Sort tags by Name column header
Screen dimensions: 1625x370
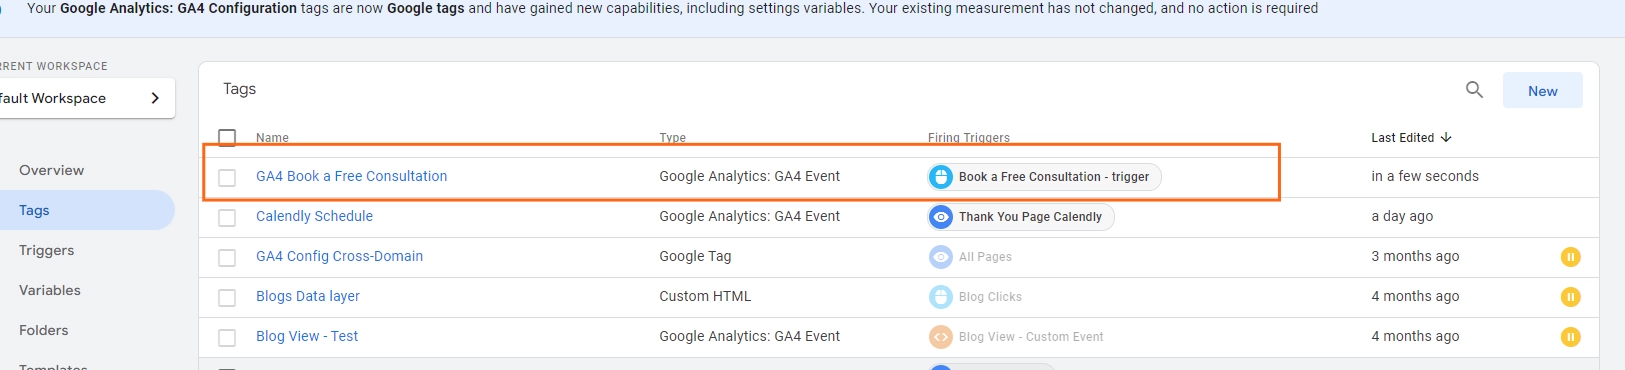pyautogui.click(x=272, y=138)
